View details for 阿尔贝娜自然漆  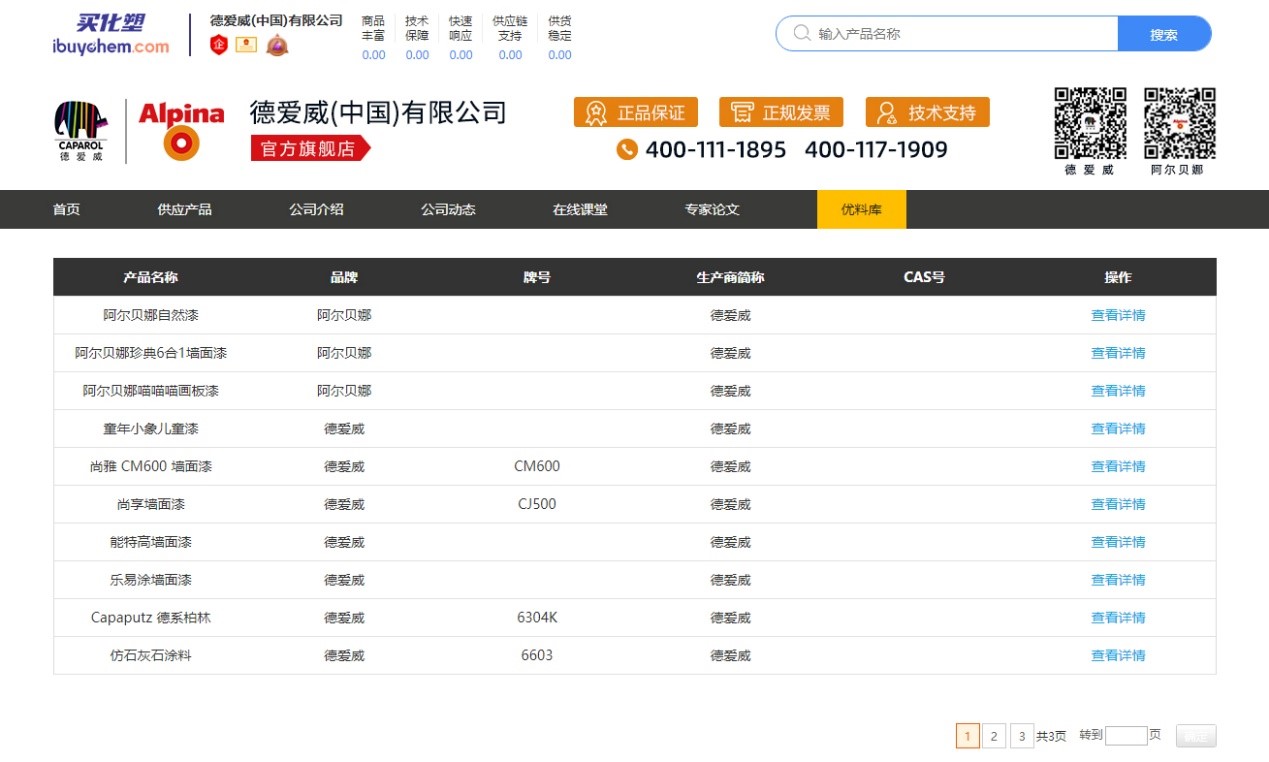coord(1118,315)
